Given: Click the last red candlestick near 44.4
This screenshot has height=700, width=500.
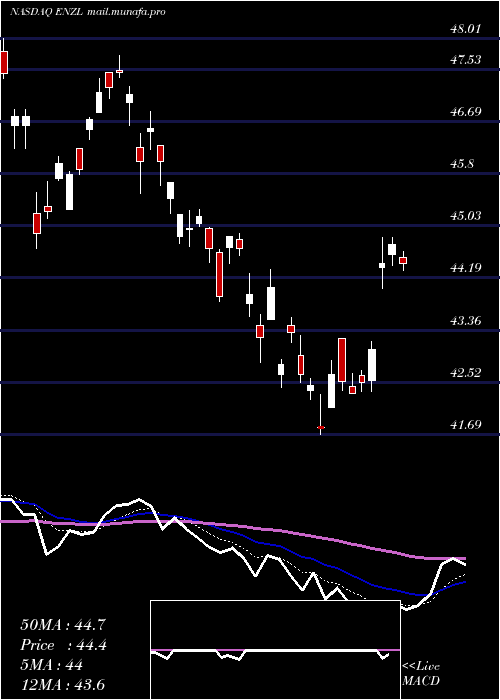Looking at the screenshot, I should coord(403,261).
